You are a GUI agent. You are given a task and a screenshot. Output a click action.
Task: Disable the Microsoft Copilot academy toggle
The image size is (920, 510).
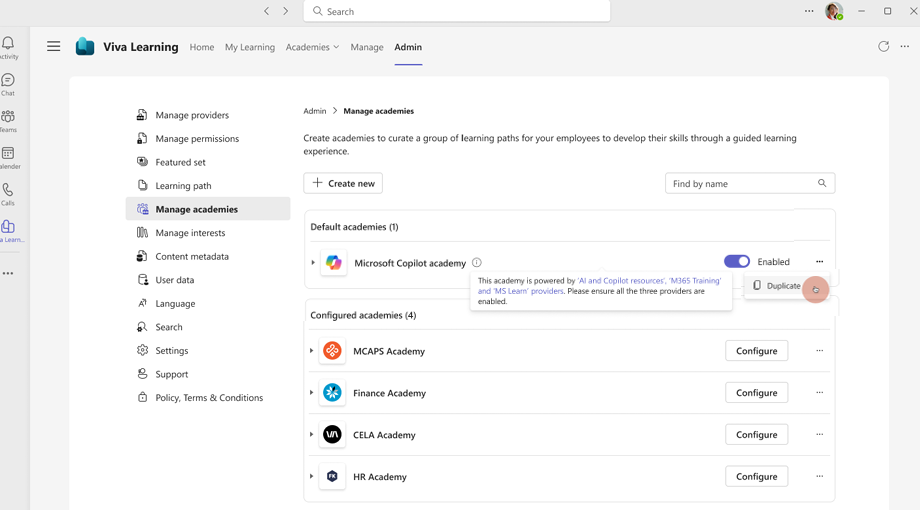737,262
